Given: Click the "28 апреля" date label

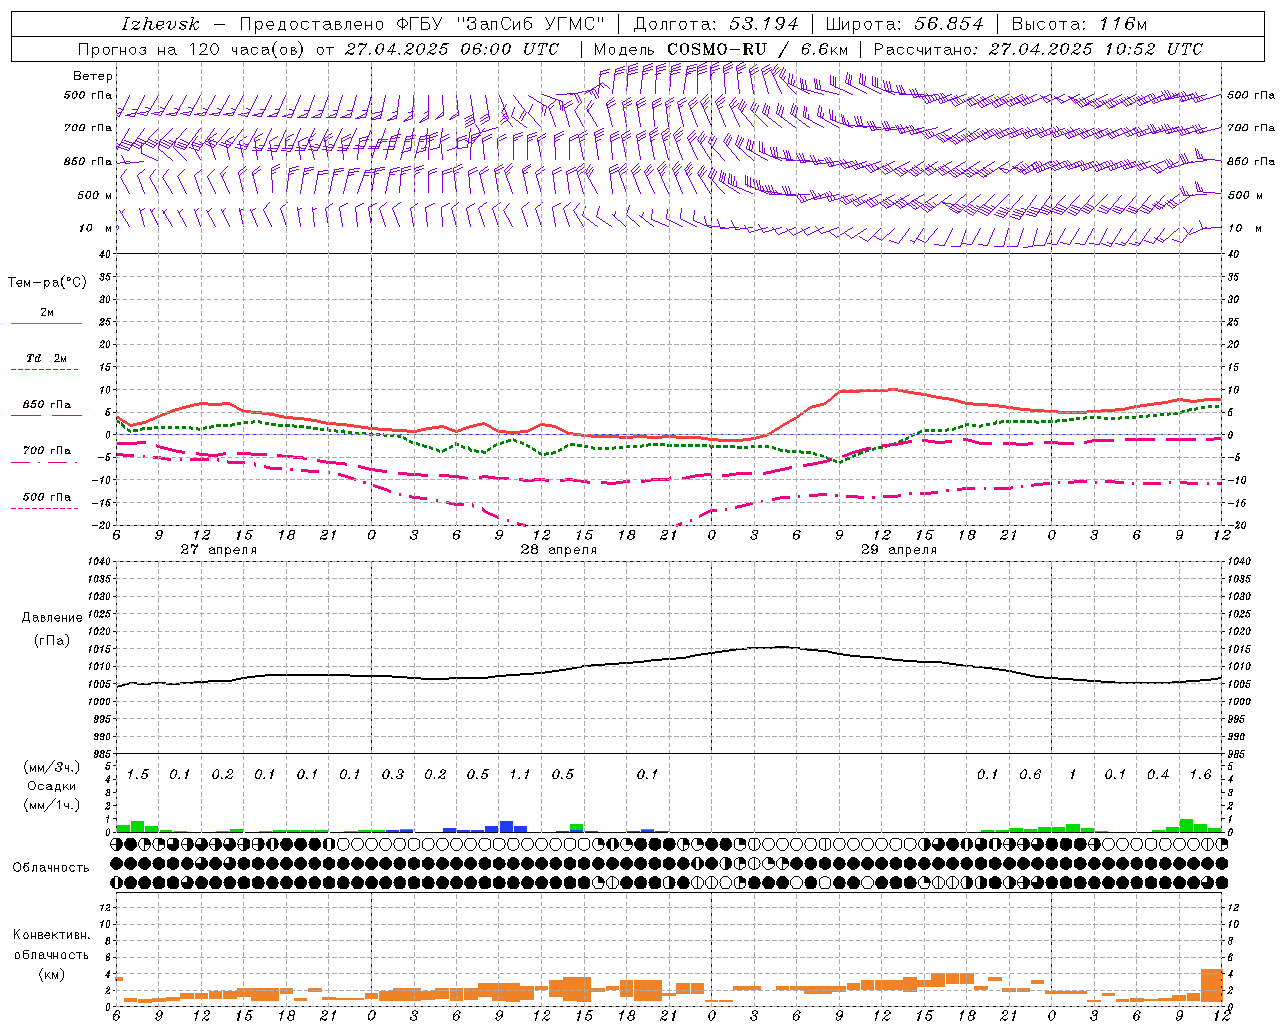Looking at the screenshot, I should [558, 550].
